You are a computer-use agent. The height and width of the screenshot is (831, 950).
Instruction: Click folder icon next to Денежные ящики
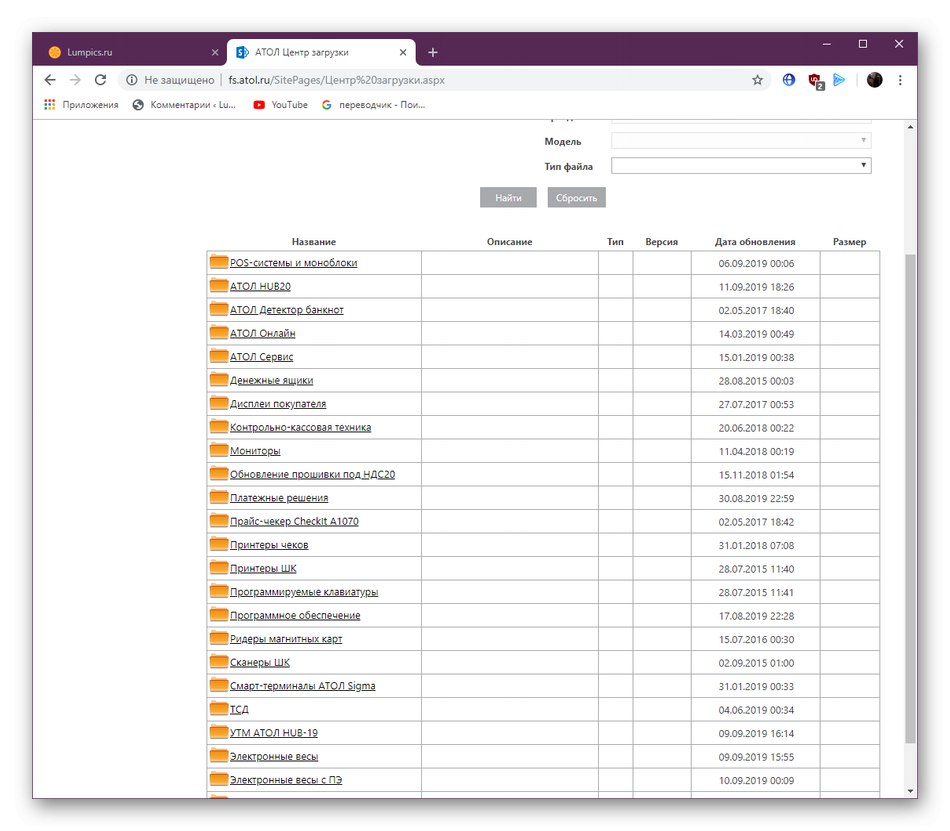(x=219, y=380)
